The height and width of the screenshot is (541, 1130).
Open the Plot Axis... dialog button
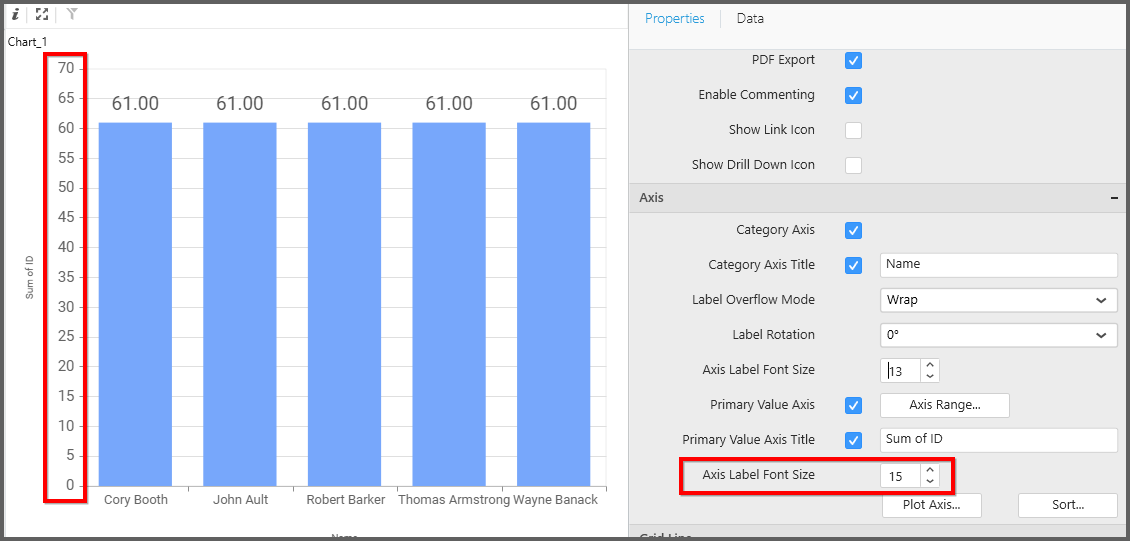931,505
